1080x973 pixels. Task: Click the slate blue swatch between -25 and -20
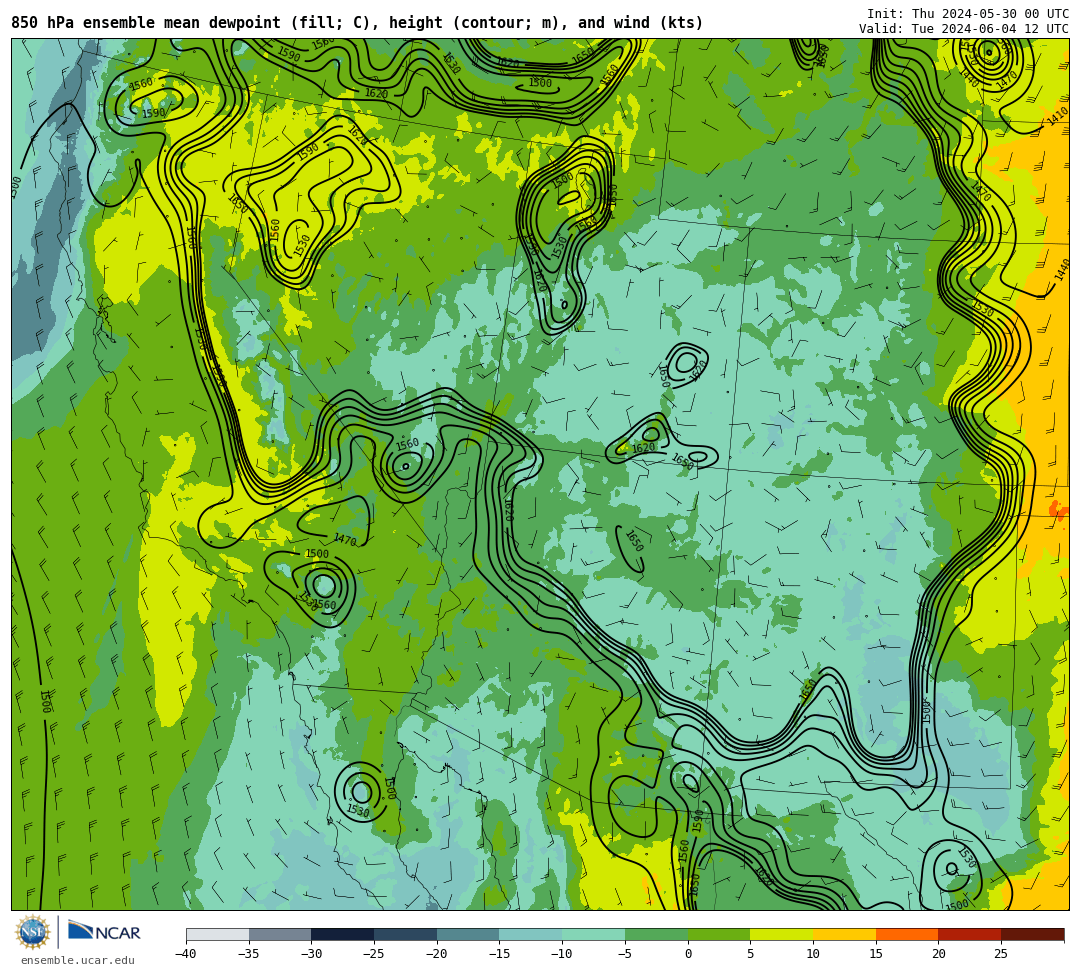tap(406, 934)
